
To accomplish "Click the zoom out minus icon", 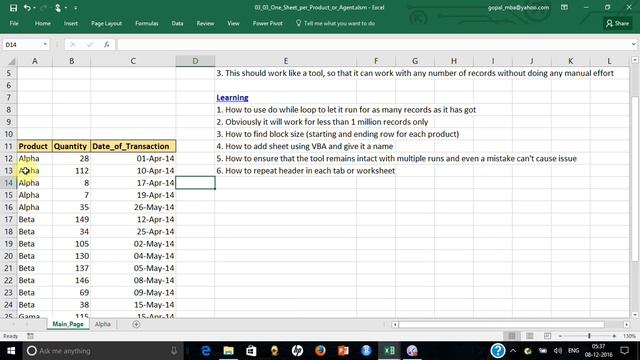I will pyautogui.click(x=560, y=336).
